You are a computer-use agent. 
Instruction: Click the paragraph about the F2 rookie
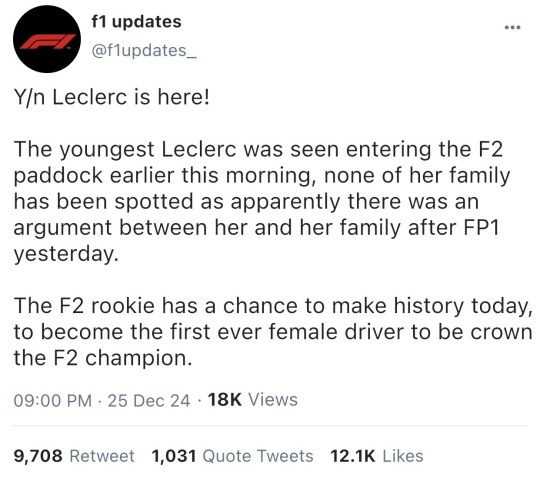pyautogui.click(x=273, y=332)
